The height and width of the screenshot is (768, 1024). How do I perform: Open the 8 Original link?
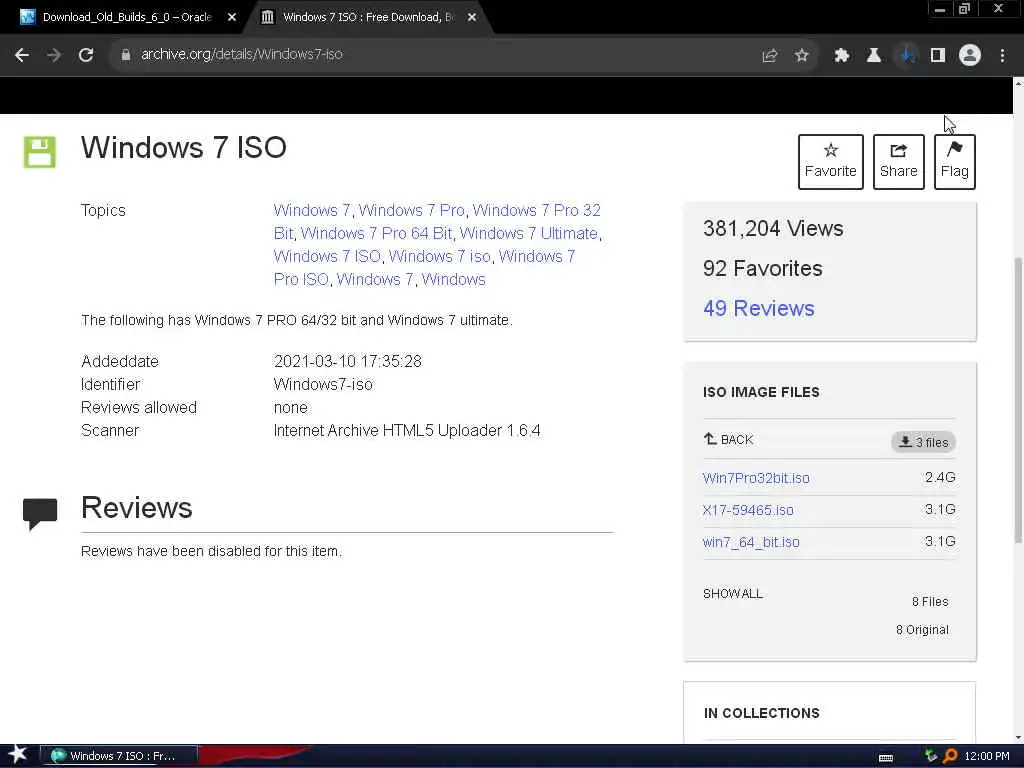(922, 630)
